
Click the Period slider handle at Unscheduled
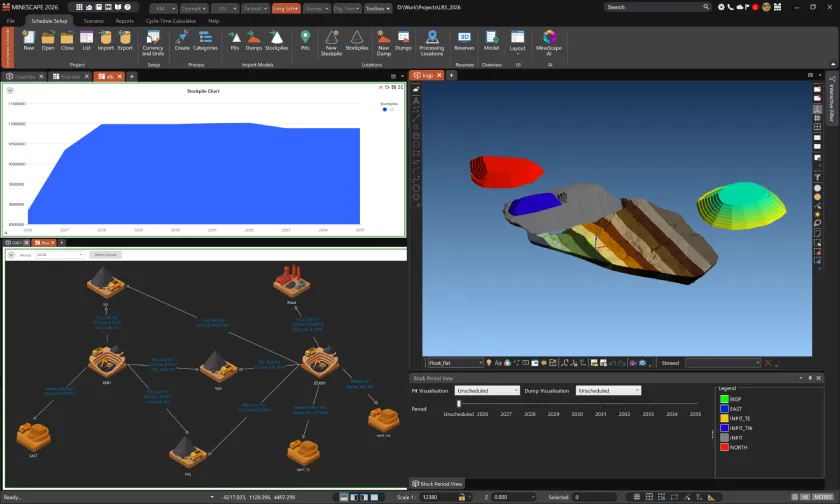[x=459, y=403]
